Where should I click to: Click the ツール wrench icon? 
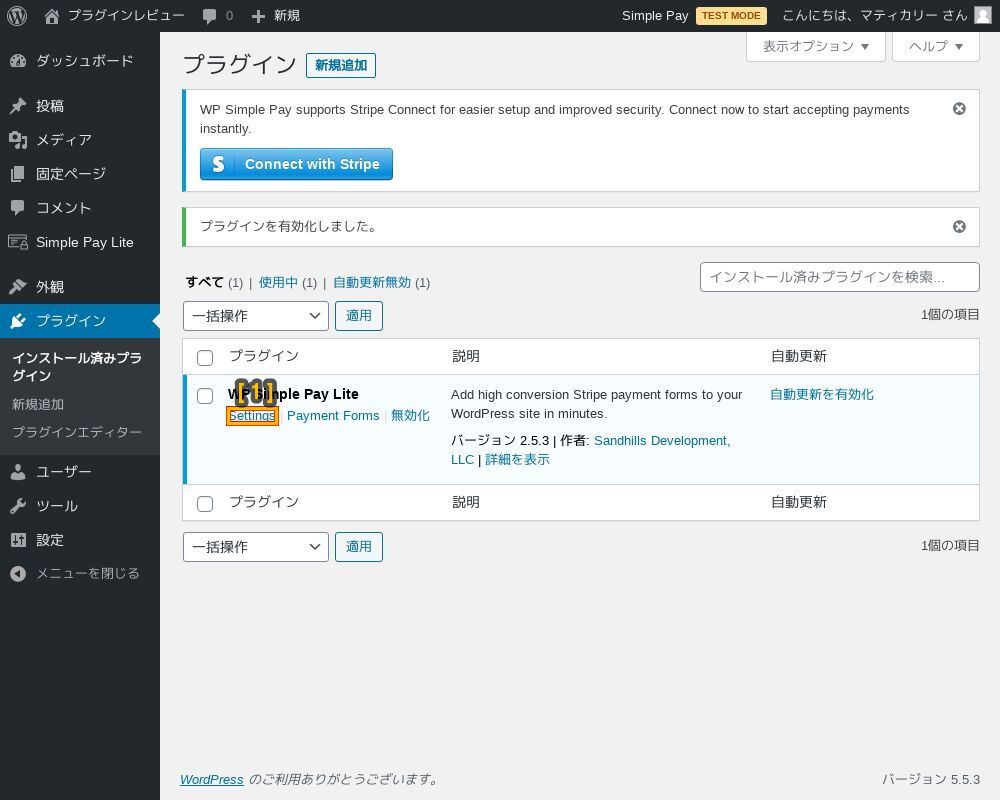[x=18, y=506]
